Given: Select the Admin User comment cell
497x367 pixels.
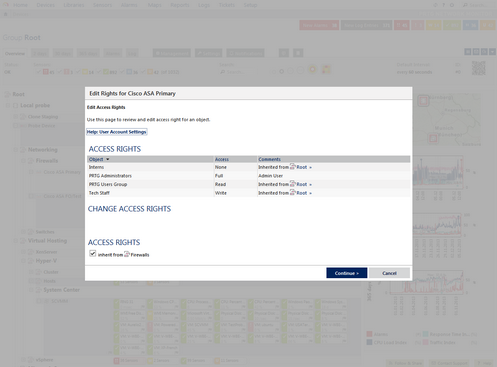Looking at the screenshot, I should click(270, 176).
